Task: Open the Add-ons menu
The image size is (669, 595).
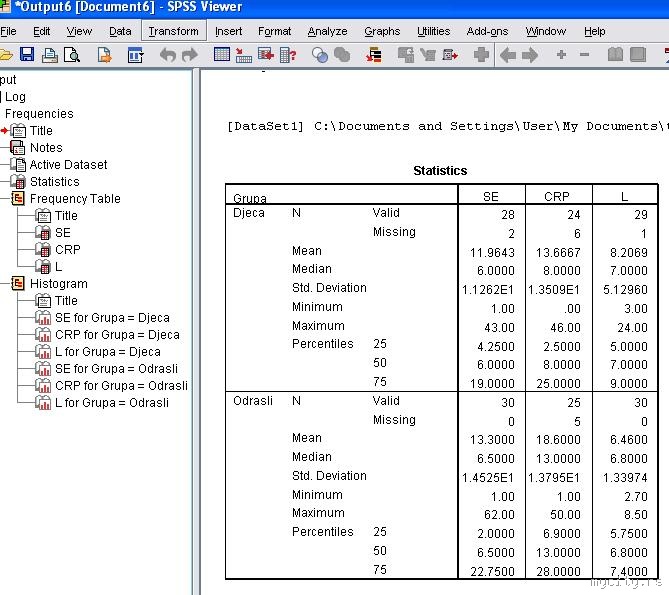Action: pyautogui.click(x=487, y=31)
